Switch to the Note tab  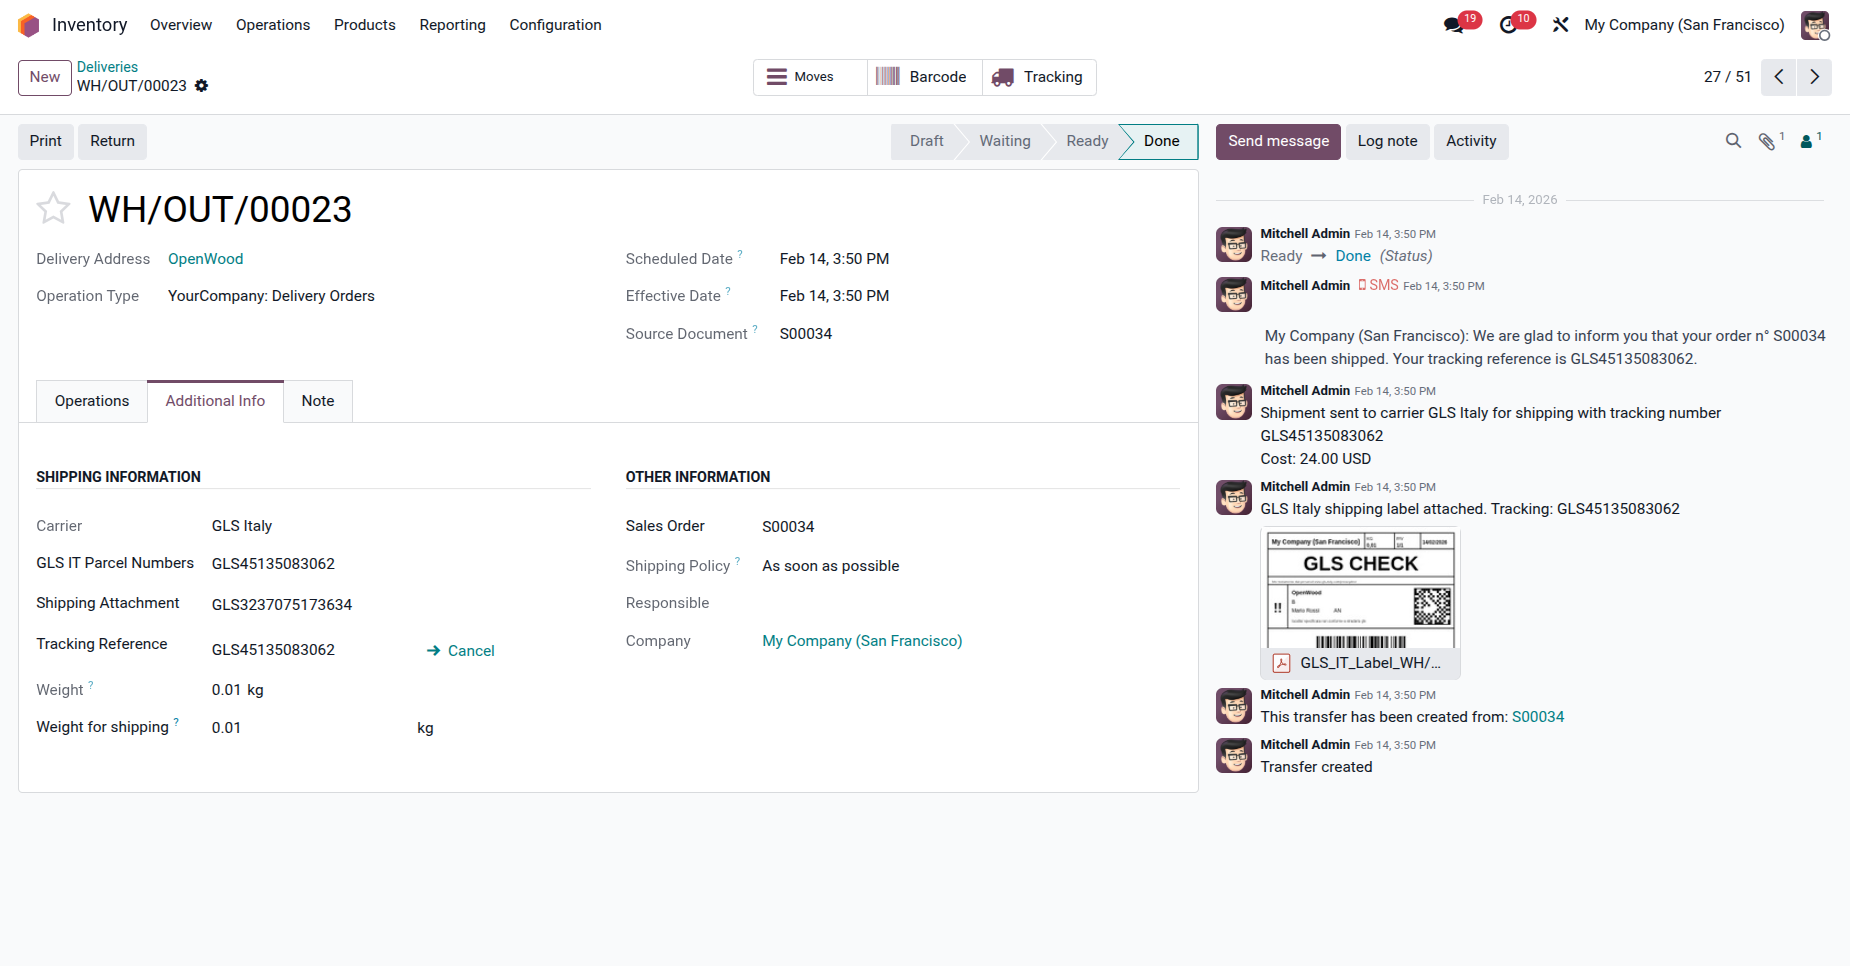click(x=318, y=401)
